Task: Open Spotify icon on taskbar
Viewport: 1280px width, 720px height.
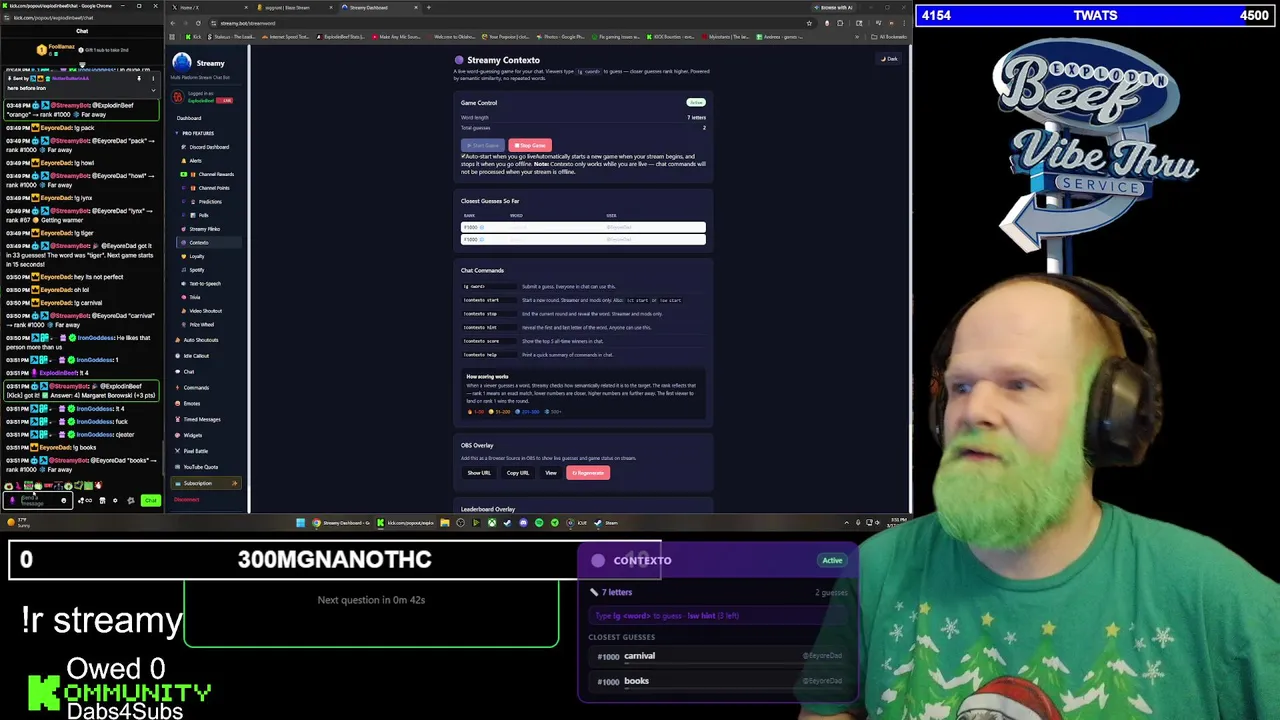Action: (x=539, y=522)
